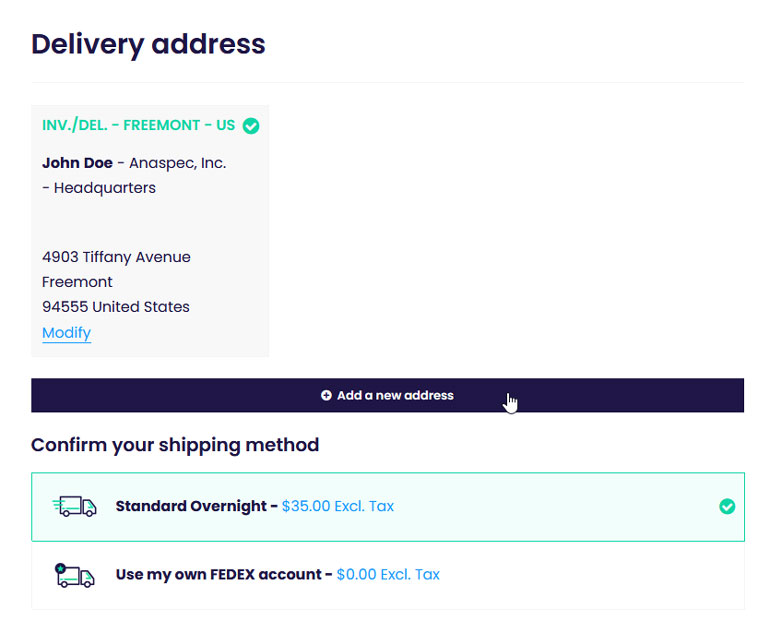The width and height of the screenshot is (770, 633).
Task: Click the Delivery address heading
Action: click(148, 44)
